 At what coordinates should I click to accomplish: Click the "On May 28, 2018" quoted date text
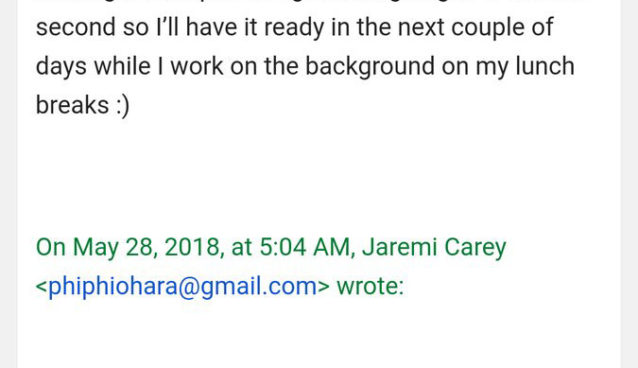(x=128, y=247)
